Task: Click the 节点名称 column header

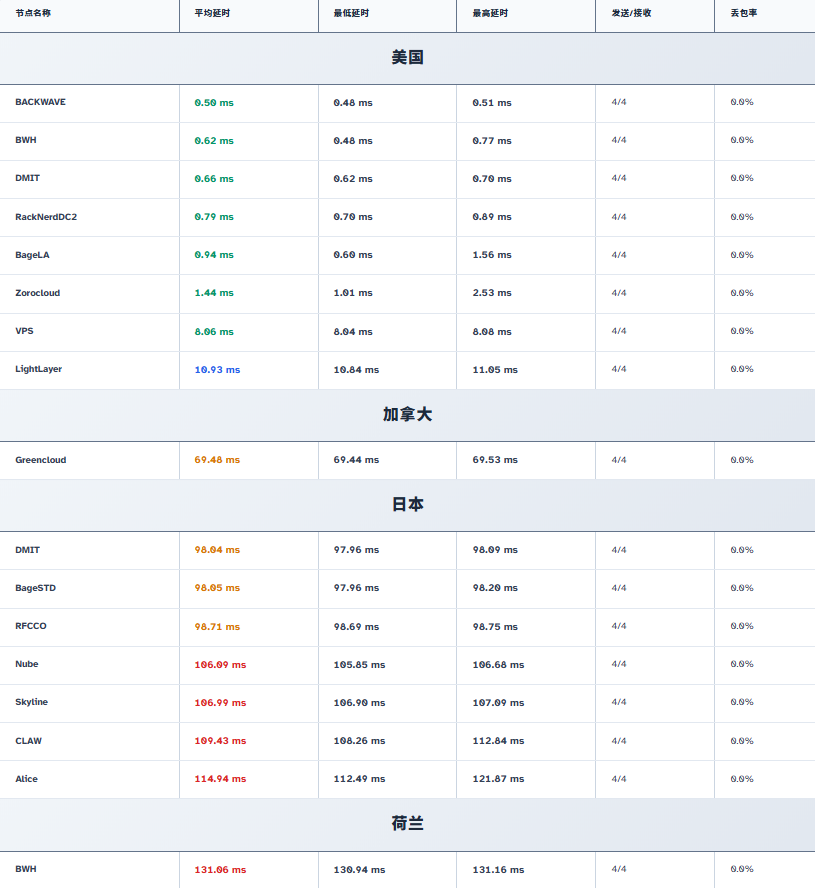Action: (33, 13)
